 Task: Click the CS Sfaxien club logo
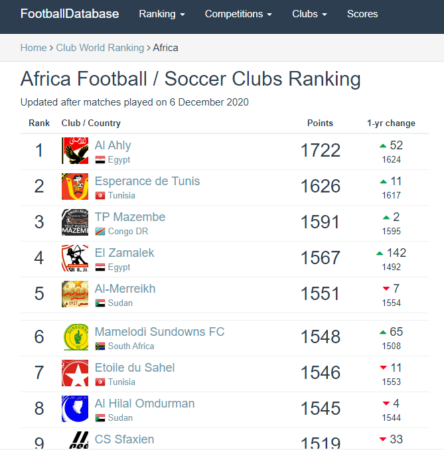pos(79,440)
